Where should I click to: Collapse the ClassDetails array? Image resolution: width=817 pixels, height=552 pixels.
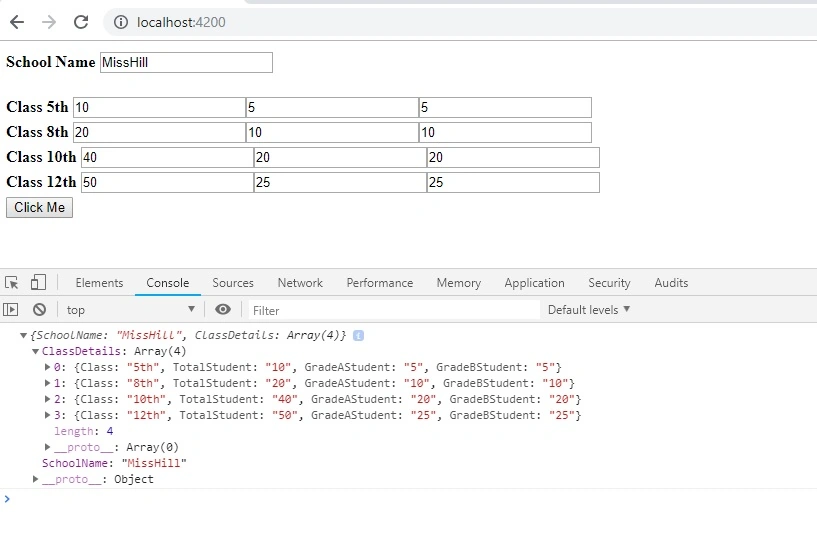pos(35,351)
